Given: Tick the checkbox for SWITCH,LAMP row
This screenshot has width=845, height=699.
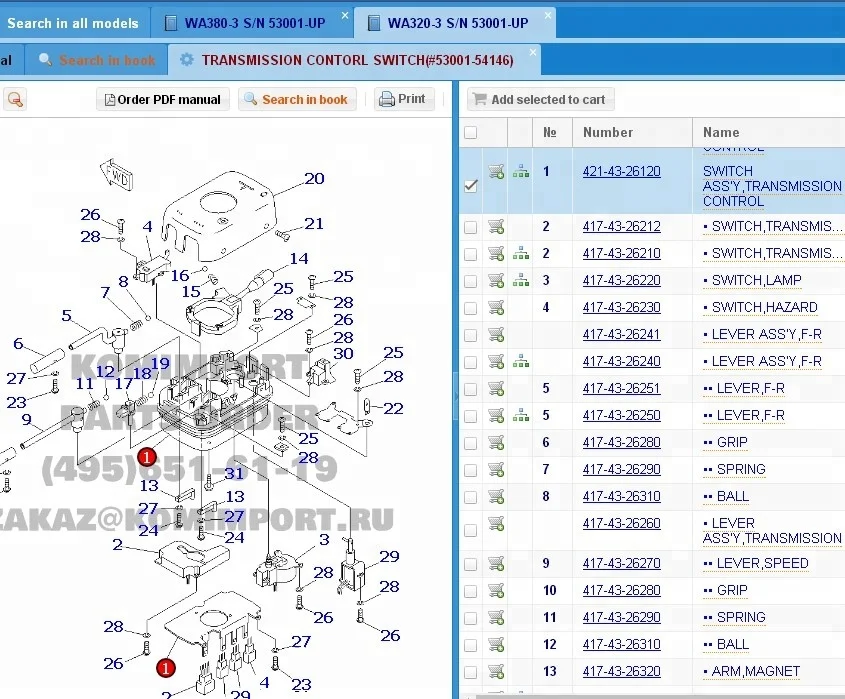Looking at the screenshot, I should pyautogui.click(x=470, y=281).
